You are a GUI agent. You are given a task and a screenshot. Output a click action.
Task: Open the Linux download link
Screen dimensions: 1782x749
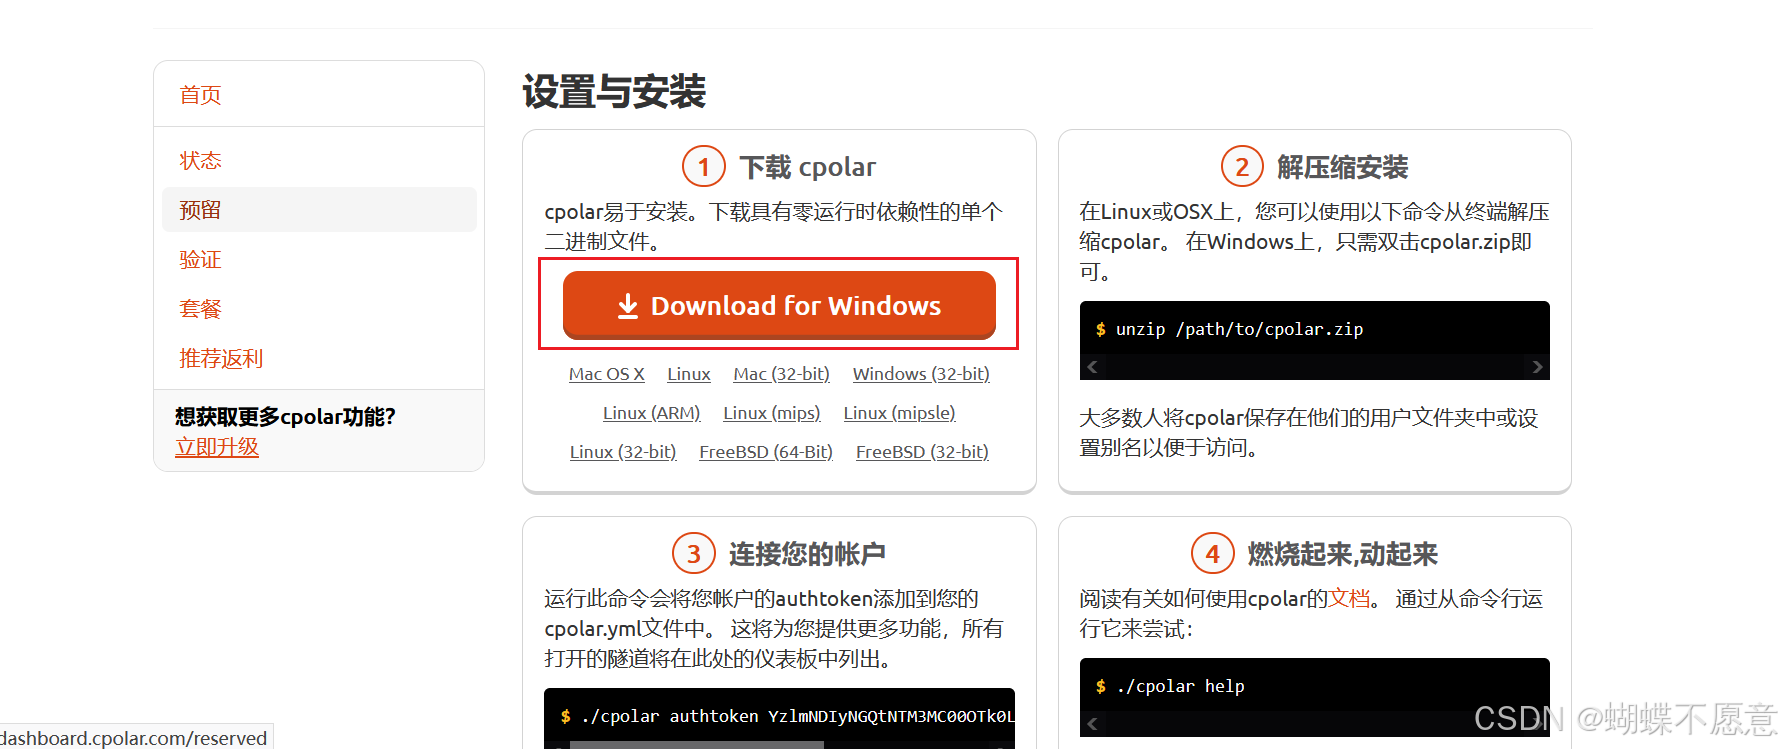tap(689, 374)
